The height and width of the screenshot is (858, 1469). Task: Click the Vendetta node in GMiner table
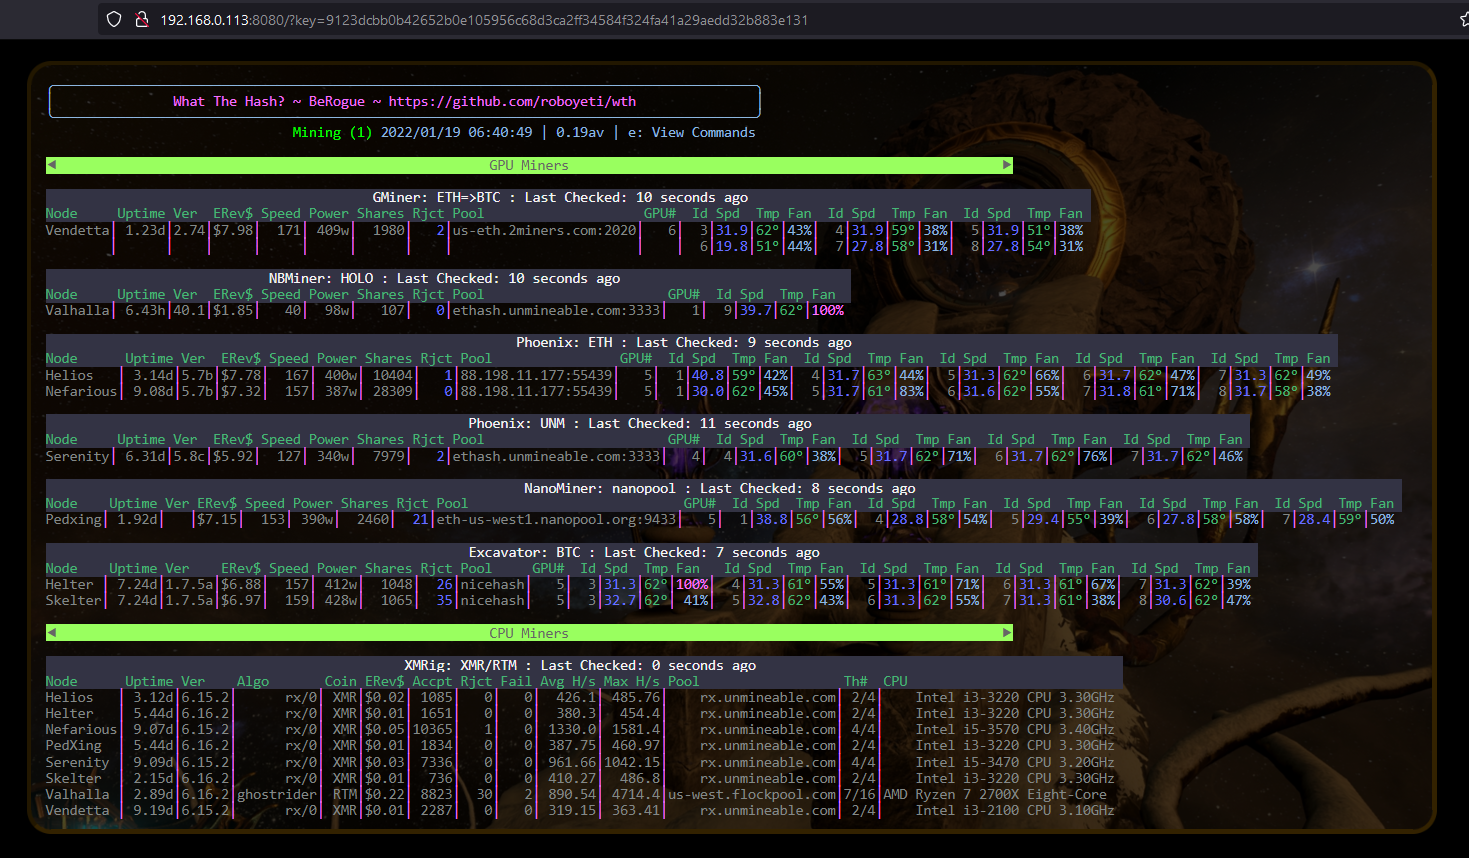(77, 230)
